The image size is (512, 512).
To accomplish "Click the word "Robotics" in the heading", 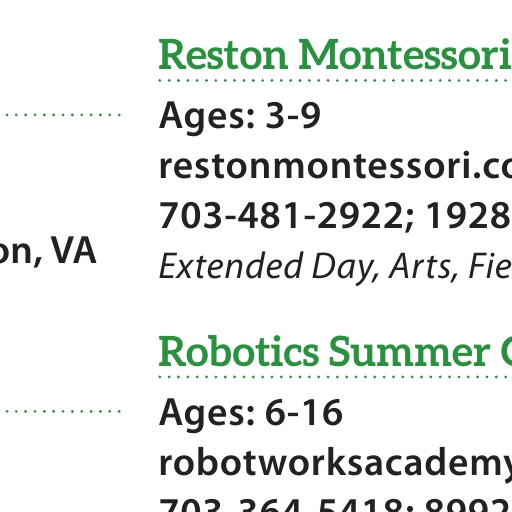I will point(238,351).
